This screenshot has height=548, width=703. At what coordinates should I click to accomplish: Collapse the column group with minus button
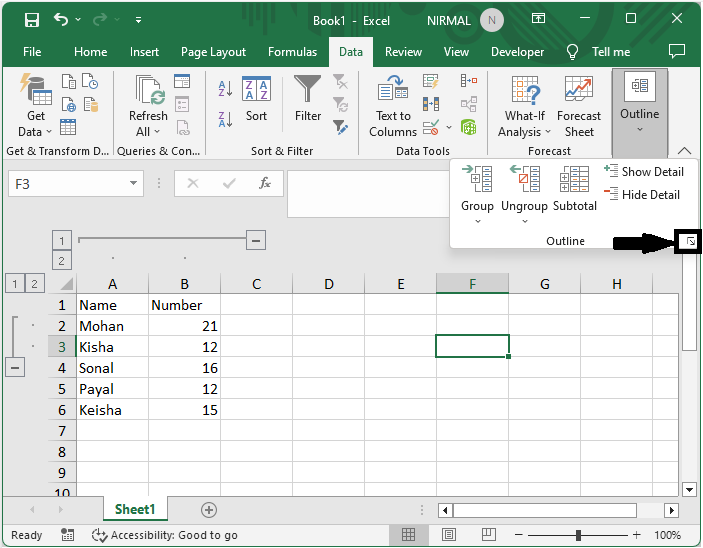[256, 240]
